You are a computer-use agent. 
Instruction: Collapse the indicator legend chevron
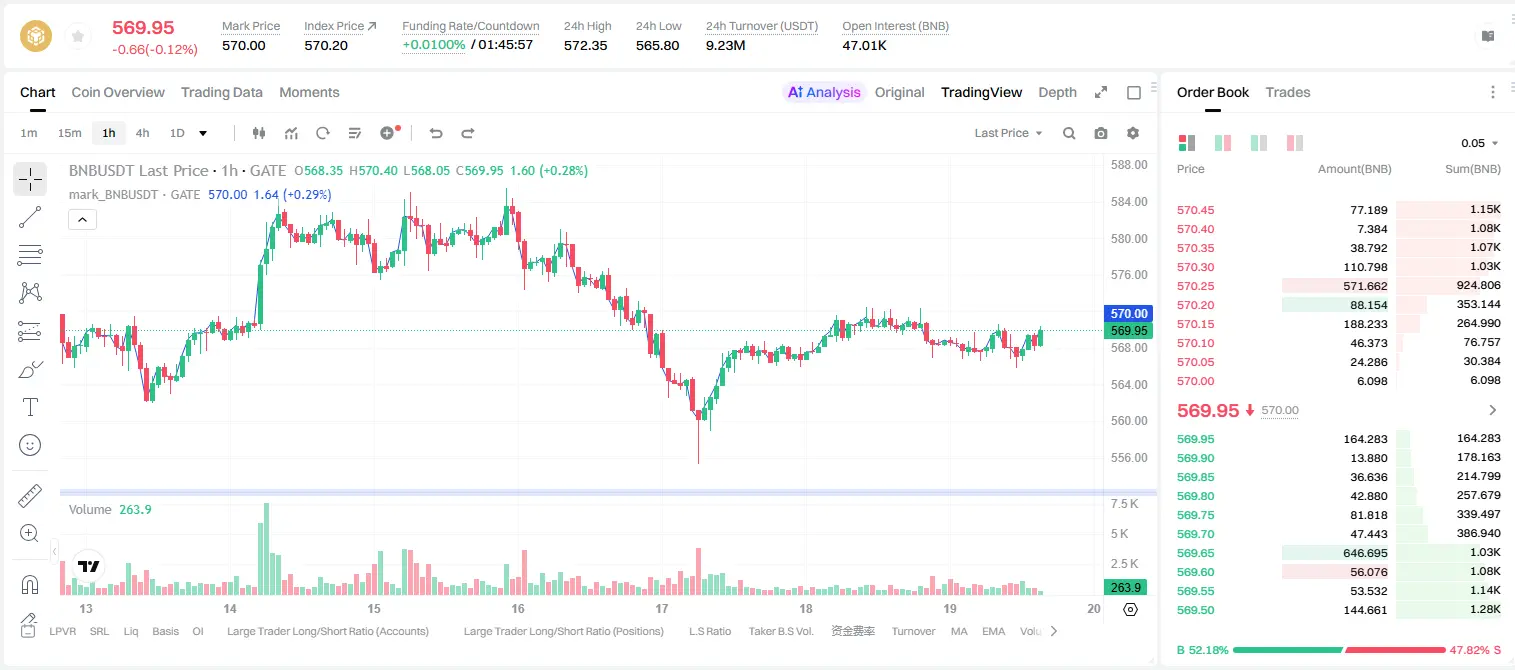click(x=82, y=220)
